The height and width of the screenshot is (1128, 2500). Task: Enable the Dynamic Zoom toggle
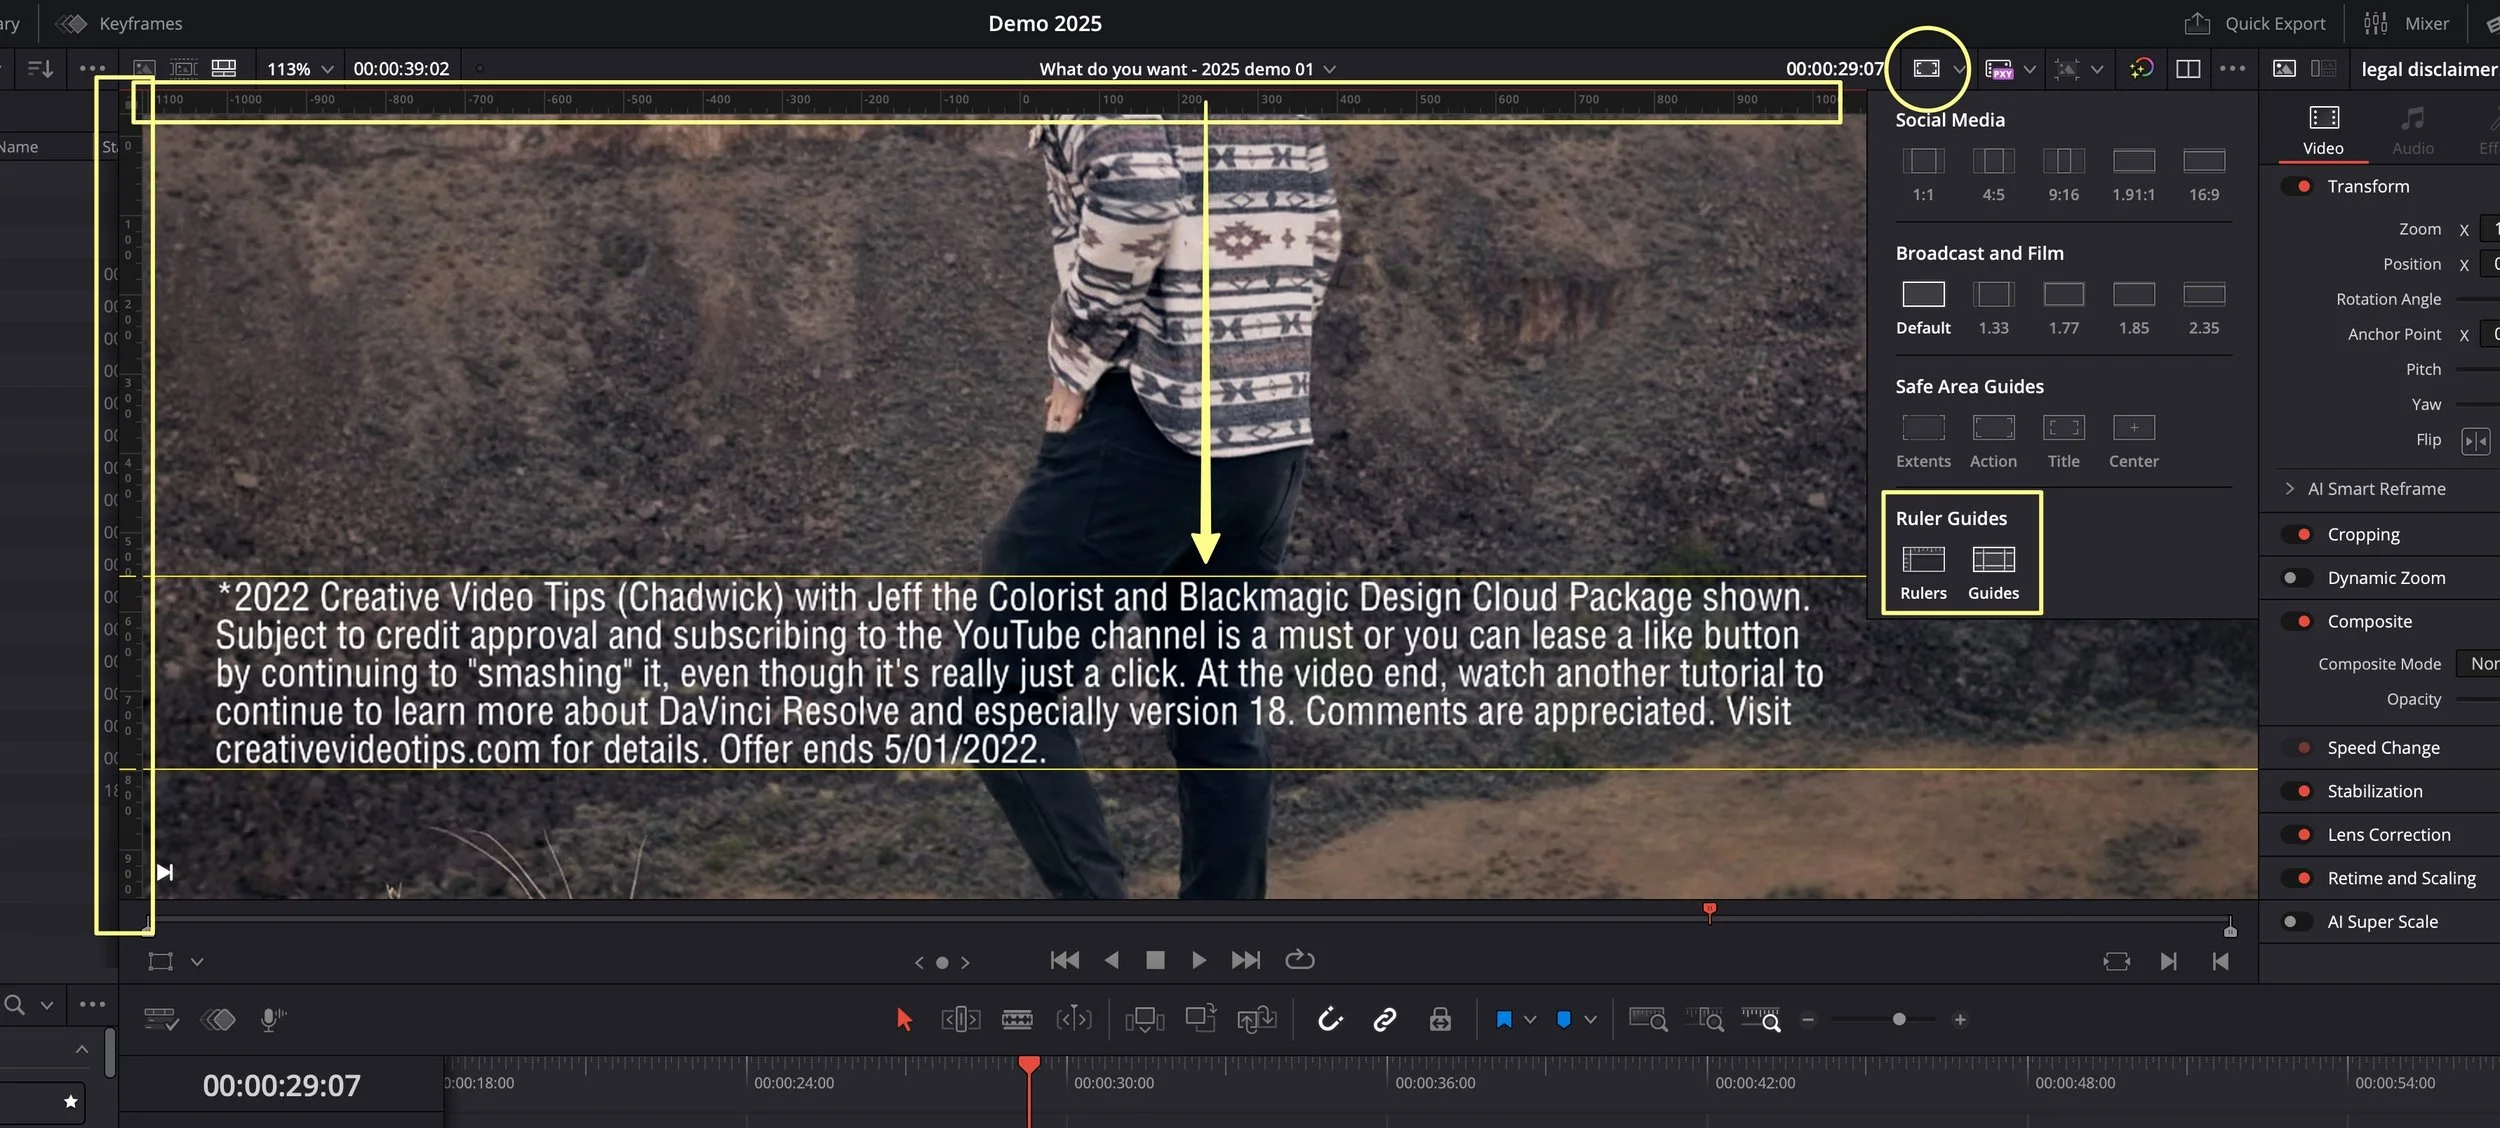tap(2296, 578)
